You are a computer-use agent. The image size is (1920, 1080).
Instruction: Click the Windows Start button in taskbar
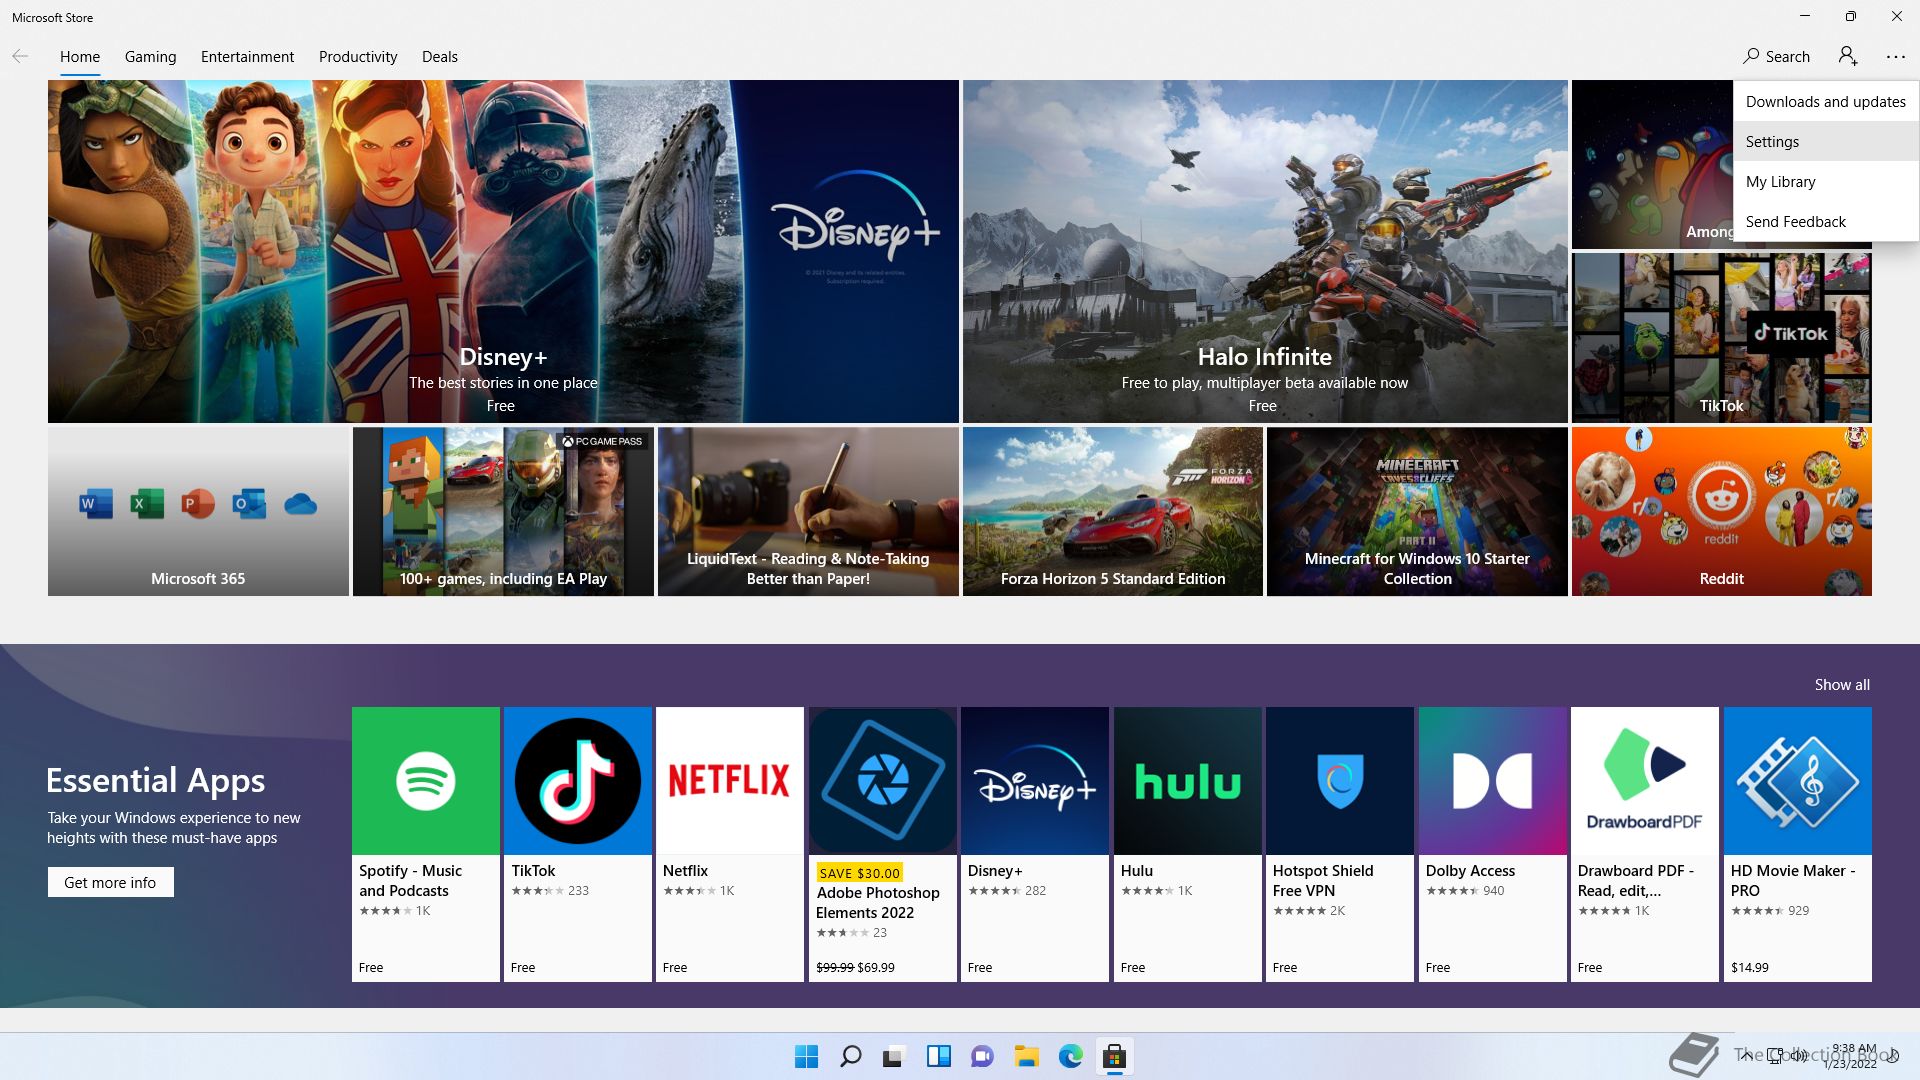click(806, 1056)
